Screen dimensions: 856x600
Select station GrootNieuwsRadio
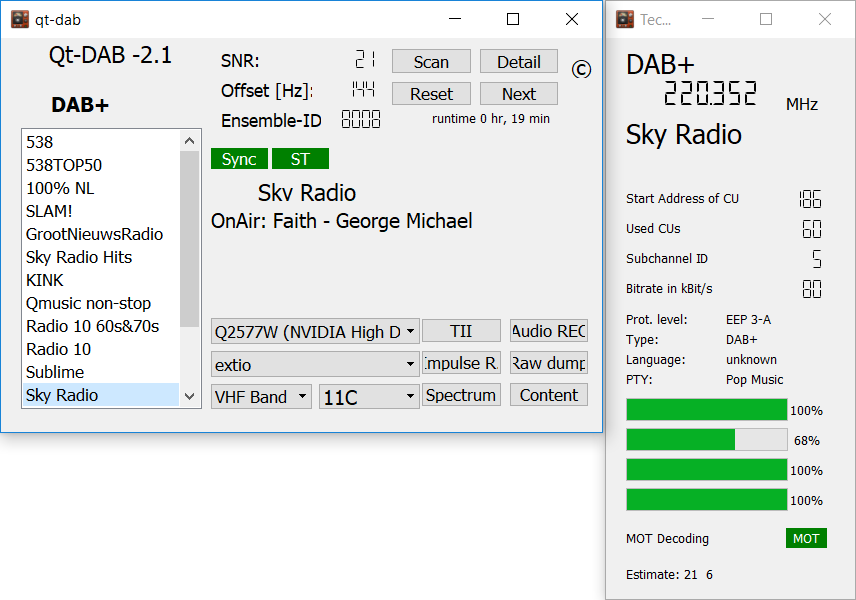click(102, 234)
